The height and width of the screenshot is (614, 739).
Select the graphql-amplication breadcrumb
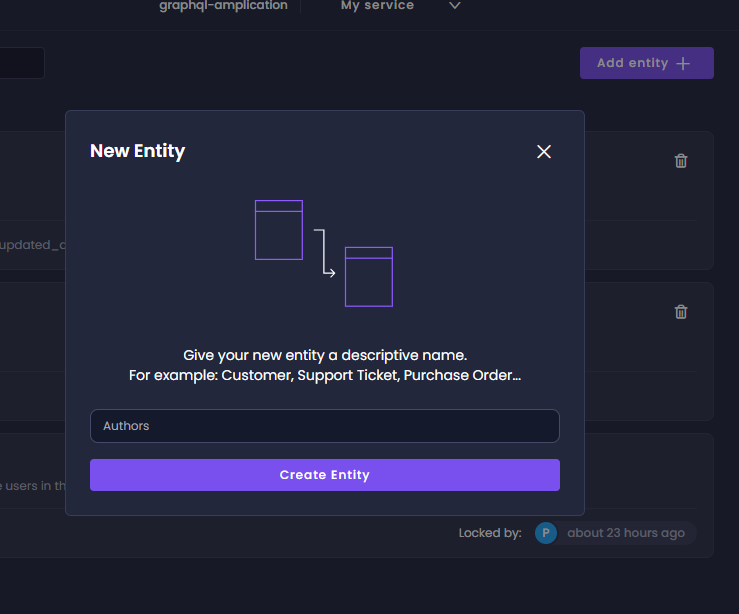click(223, 6)
